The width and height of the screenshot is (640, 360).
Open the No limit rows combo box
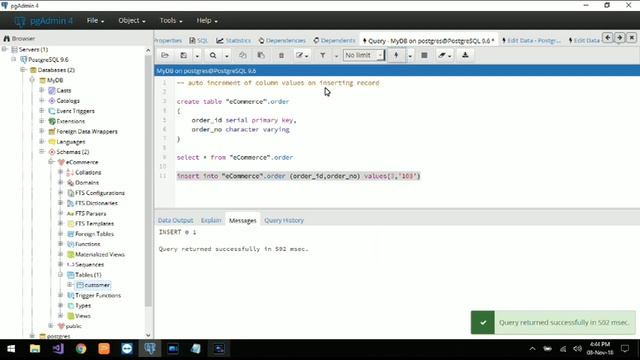click(x=364, y=55)
